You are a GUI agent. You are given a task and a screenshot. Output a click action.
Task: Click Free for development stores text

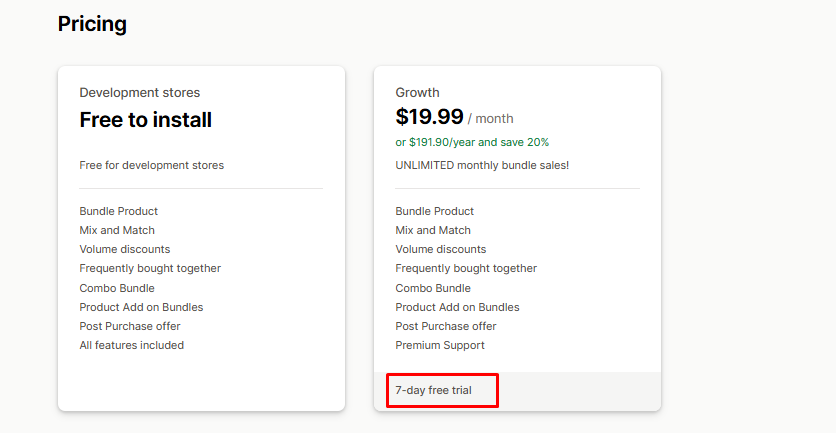pyautogui.click(x=151, y=165)
